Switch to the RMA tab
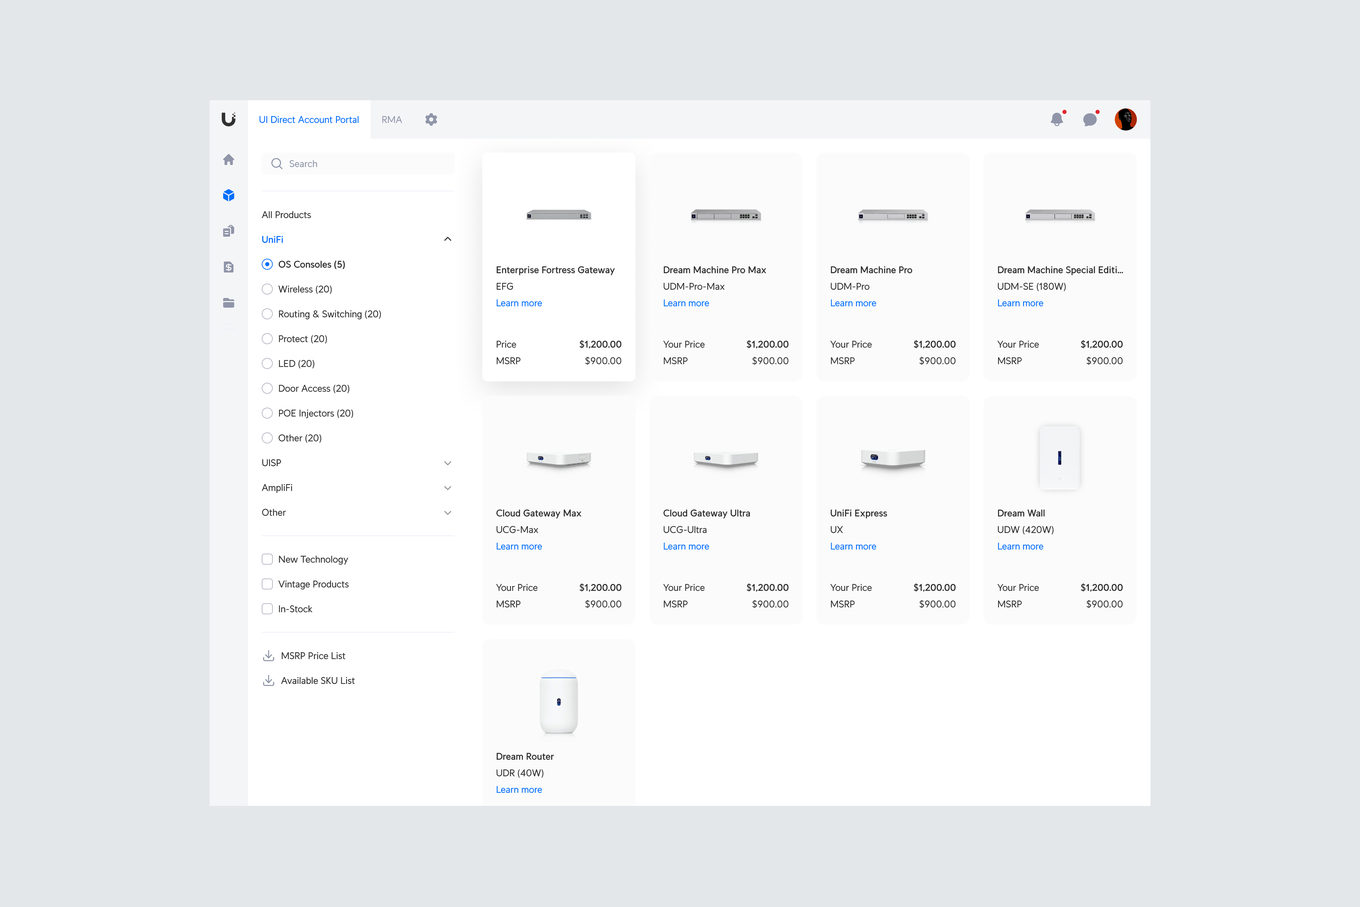The width and height of the screenshot is (1360, 907). coord(392,120)
